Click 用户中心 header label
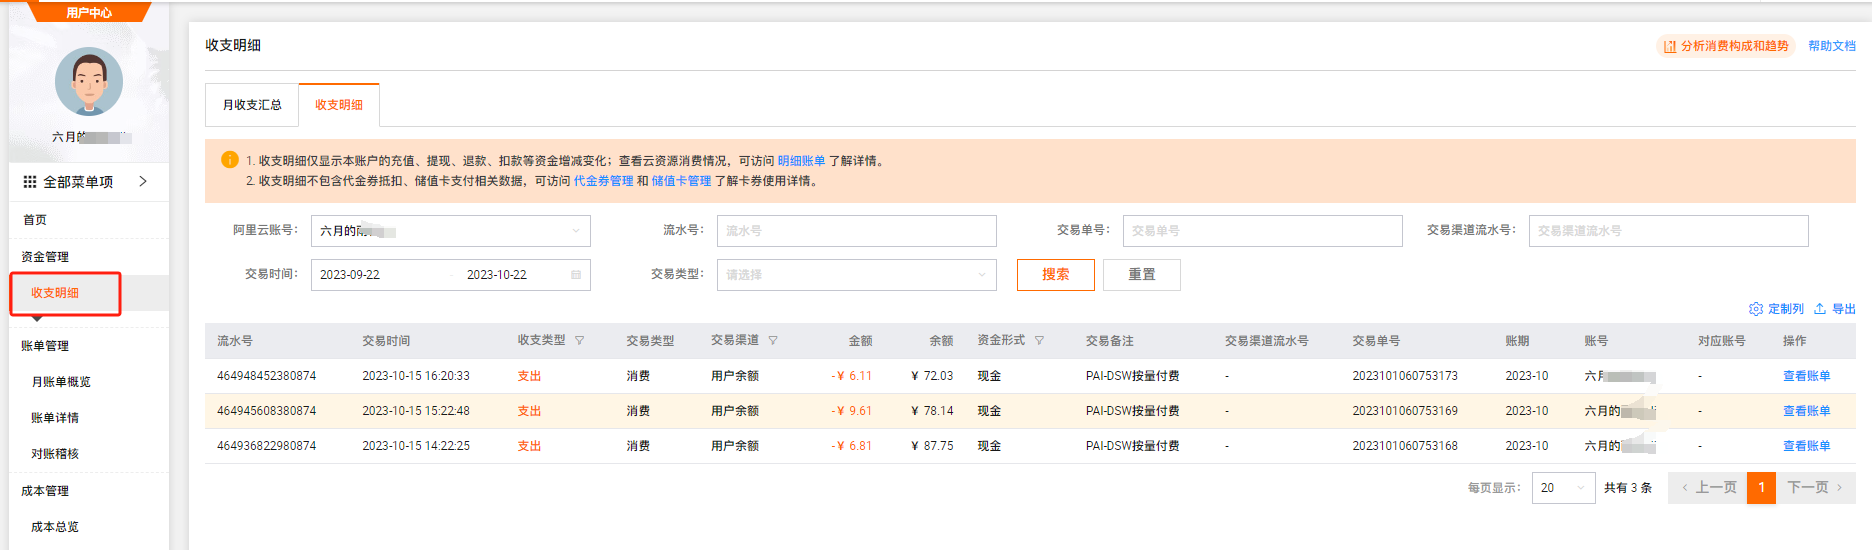Image resolution: width=1872 pixels, height=550 pixels. click(89, 13)
